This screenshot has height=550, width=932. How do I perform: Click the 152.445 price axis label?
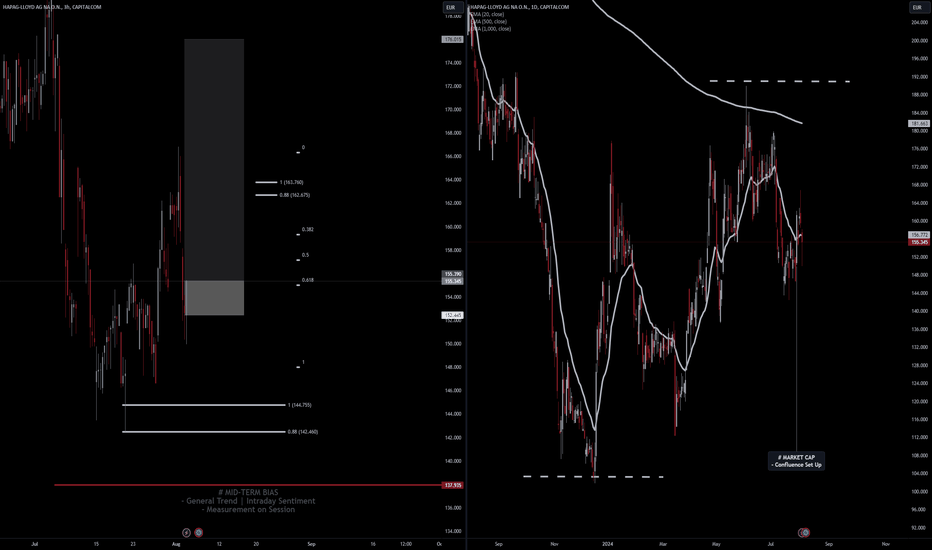453,315
